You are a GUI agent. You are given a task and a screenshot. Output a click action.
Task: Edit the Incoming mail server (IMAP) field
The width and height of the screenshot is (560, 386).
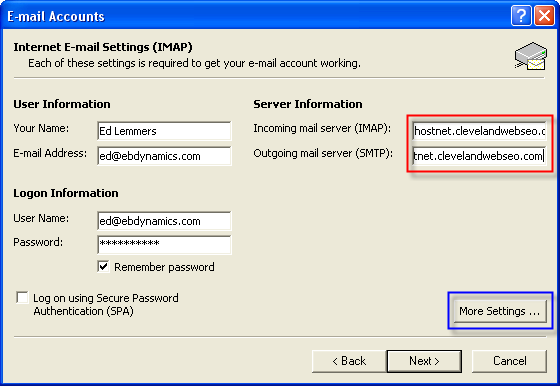(x=479, y=131)
